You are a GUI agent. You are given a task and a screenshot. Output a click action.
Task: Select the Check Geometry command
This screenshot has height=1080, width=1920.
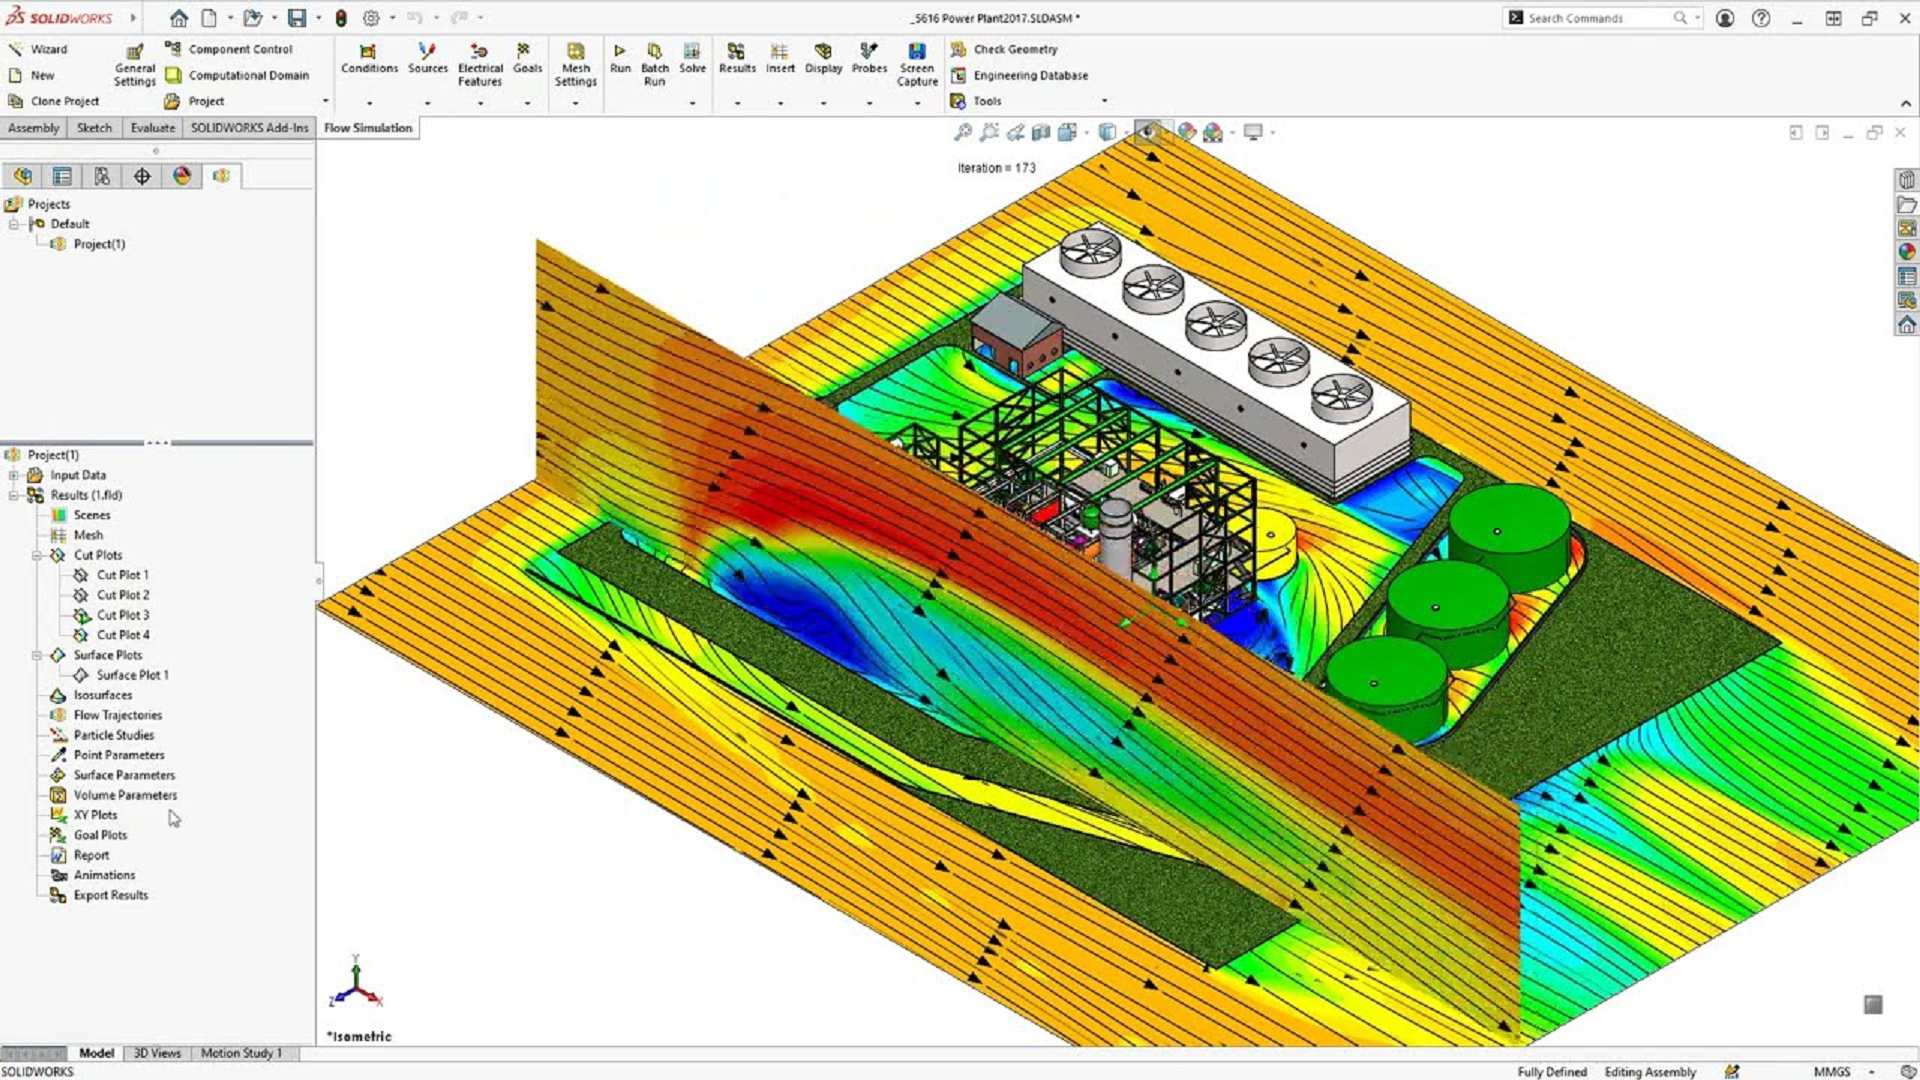tap(1014, 49)
